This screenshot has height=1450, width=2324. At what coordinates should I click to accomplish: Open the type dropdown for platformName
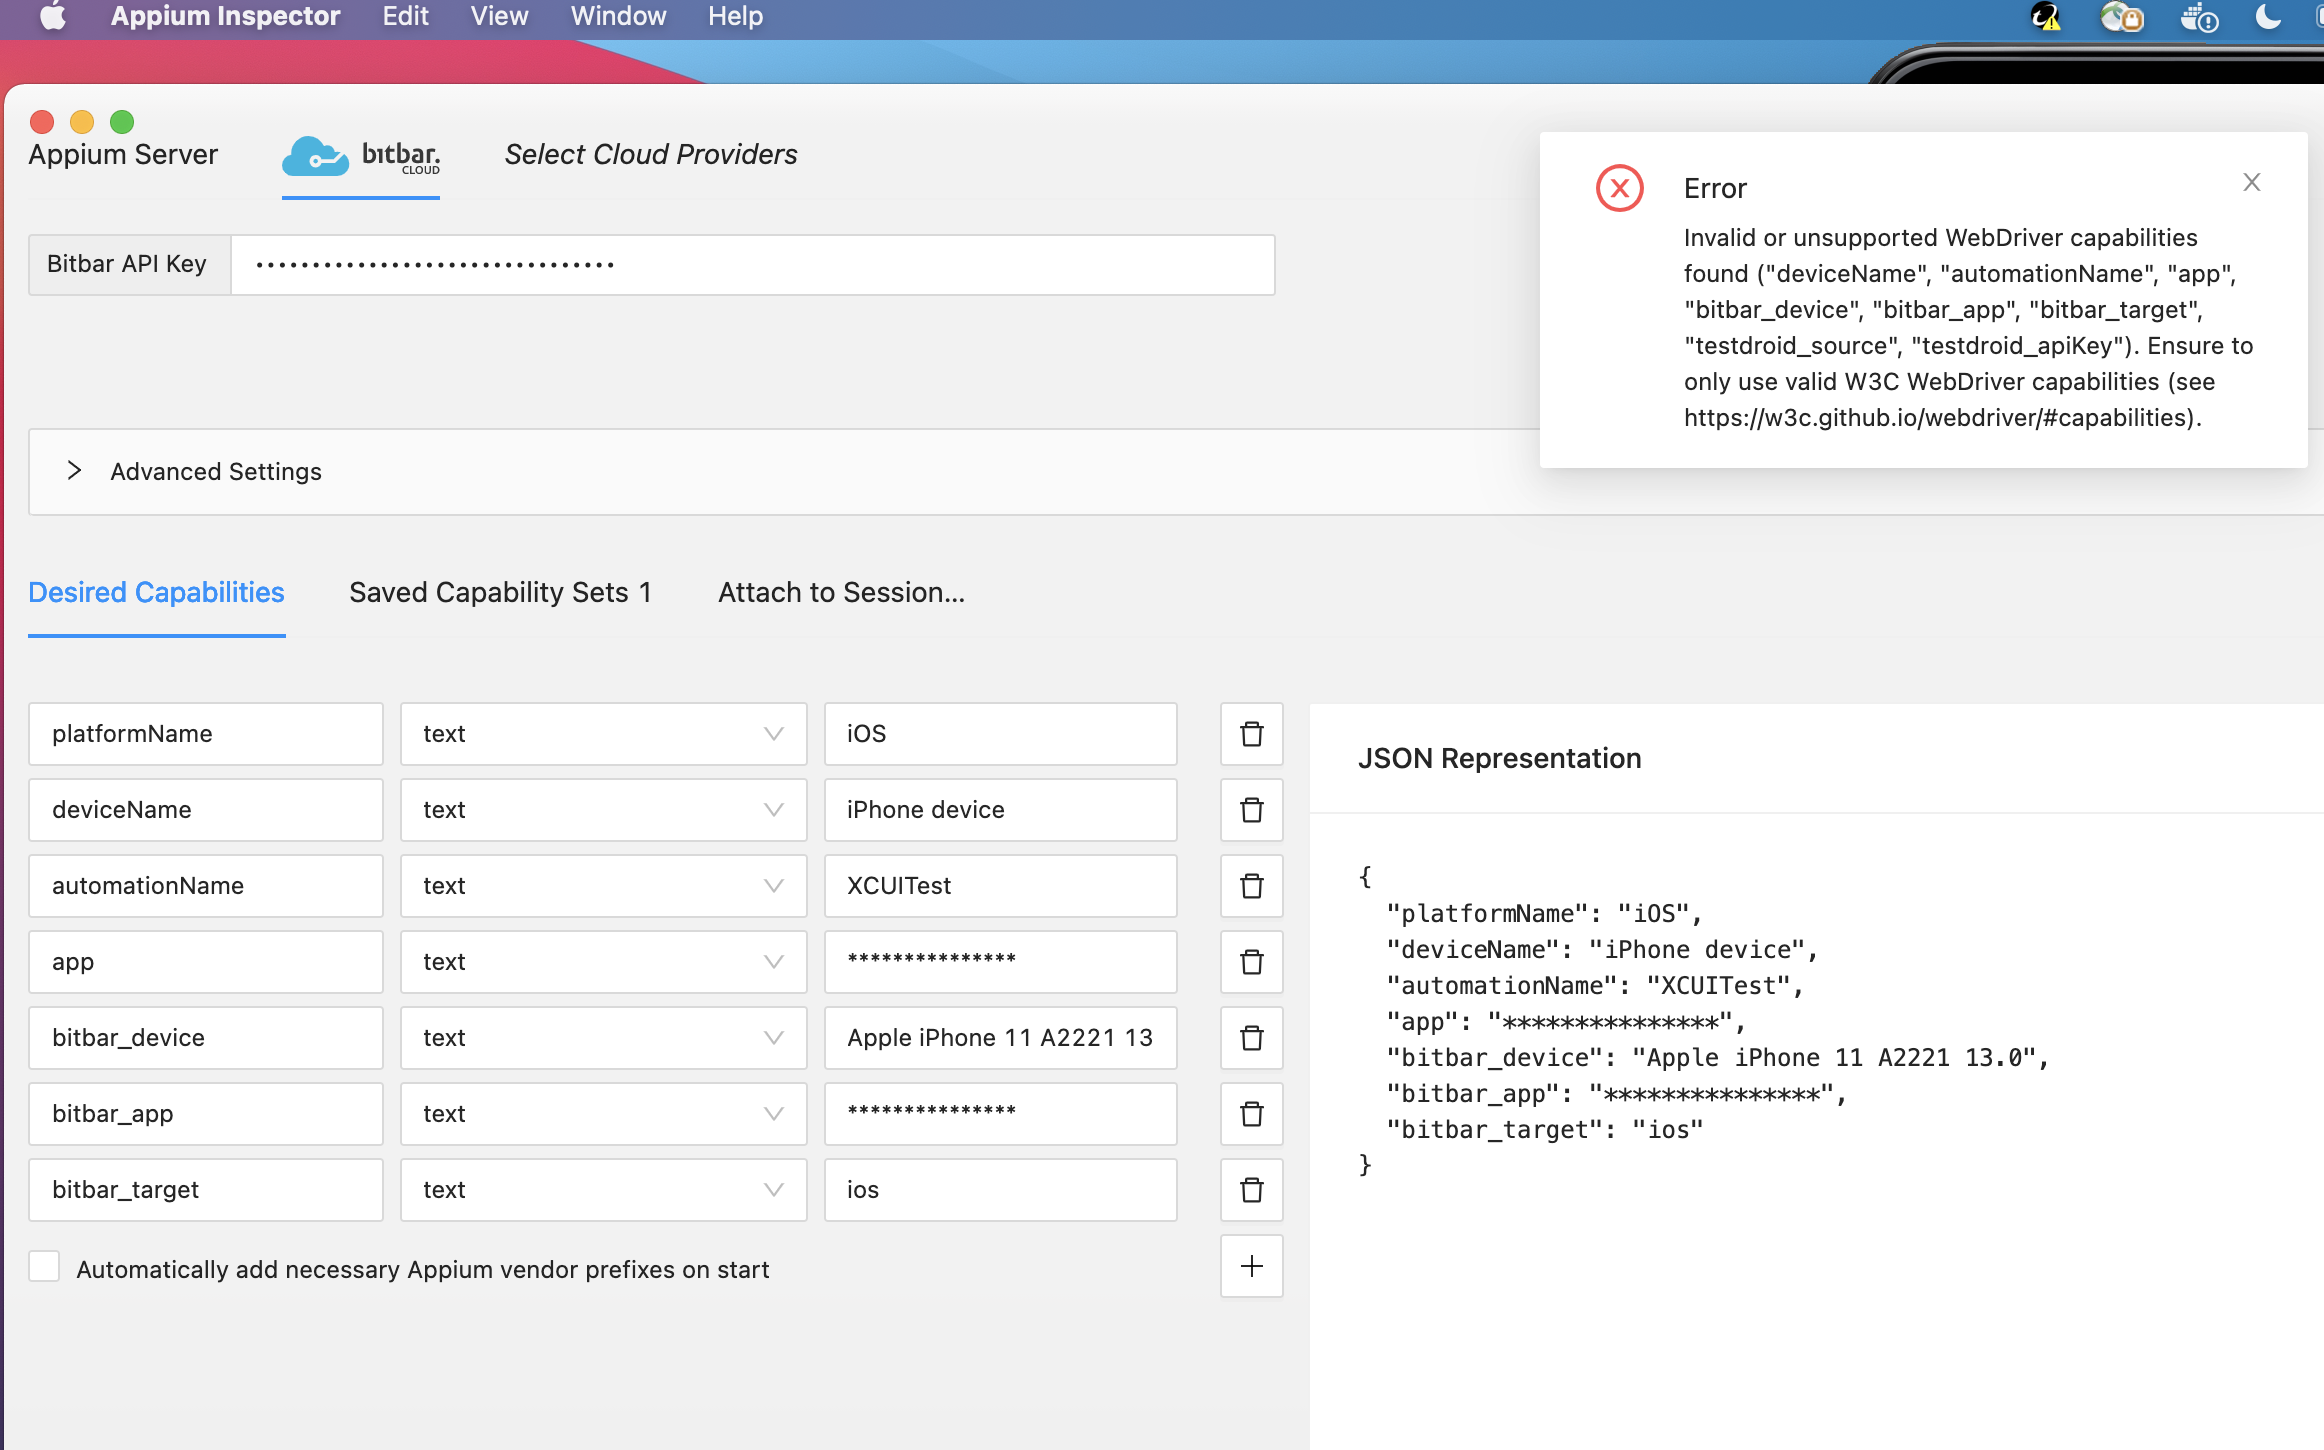pos(772,734)
